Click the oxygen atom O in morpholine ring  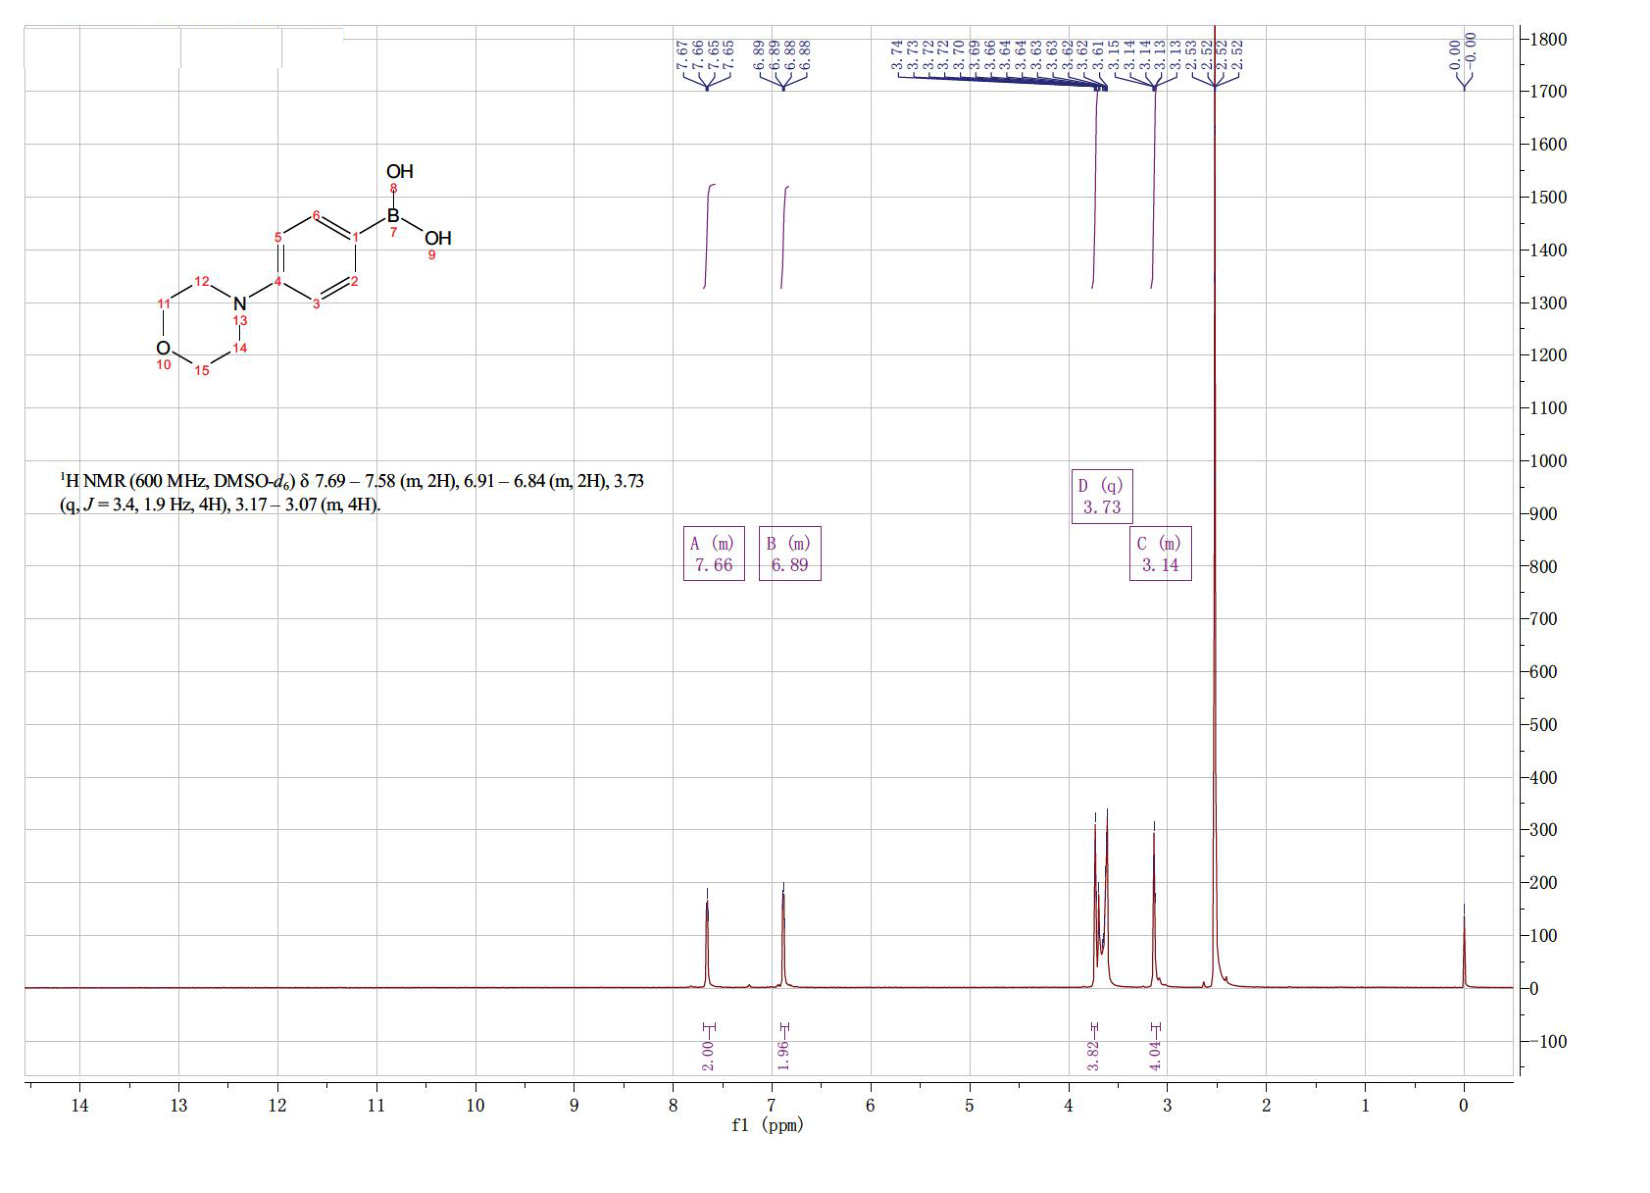click(x=163, y=348)
